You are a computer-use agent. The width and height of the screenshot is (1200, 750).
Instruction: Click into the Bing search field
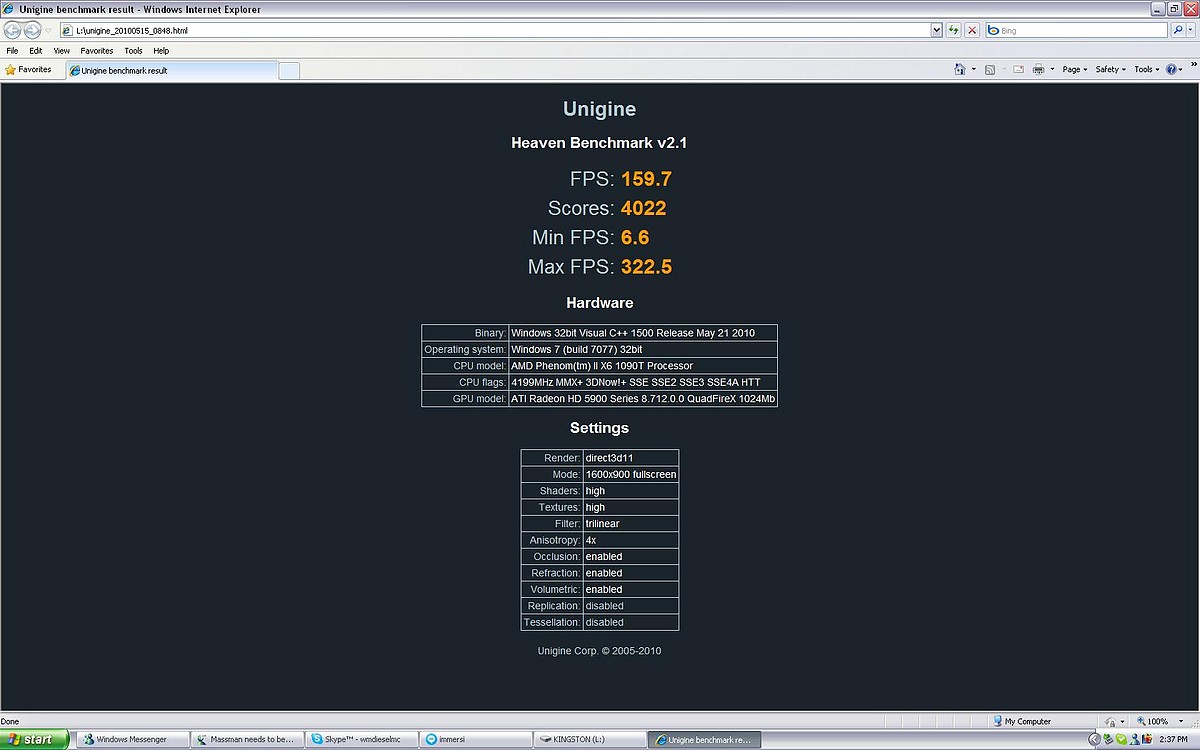click(x=1075, y=30)
